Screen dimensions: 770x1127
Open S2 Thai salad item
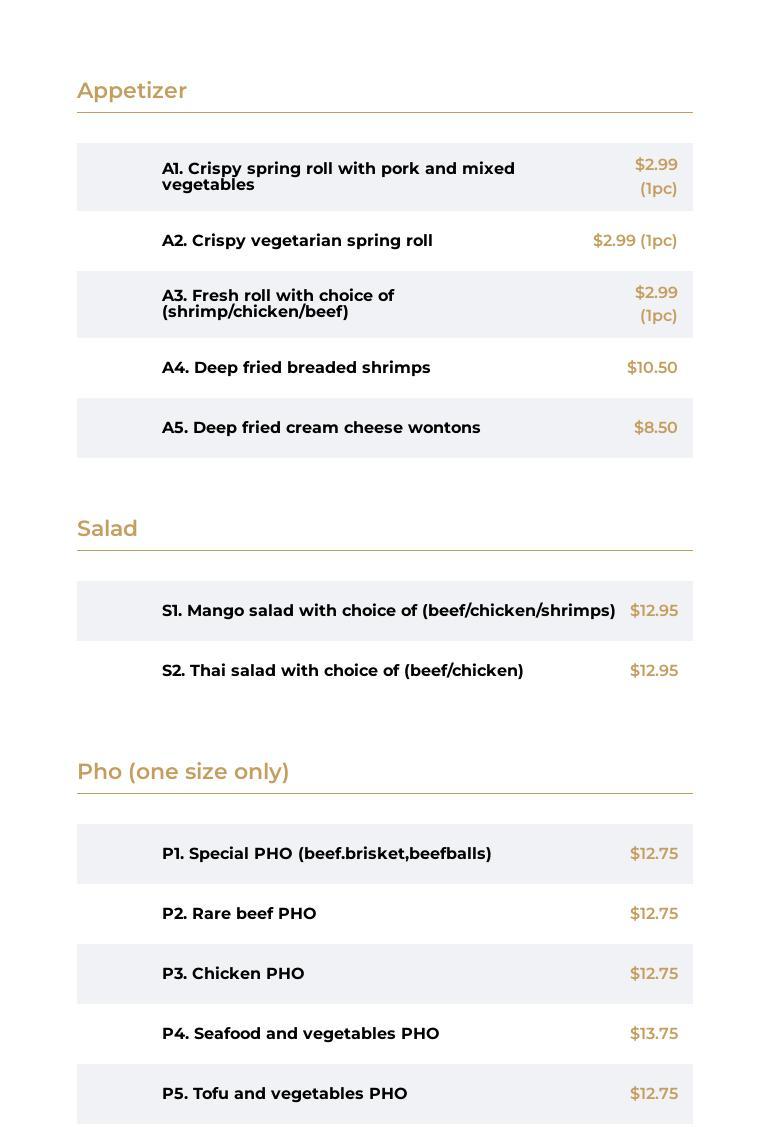tap(342, 671)
